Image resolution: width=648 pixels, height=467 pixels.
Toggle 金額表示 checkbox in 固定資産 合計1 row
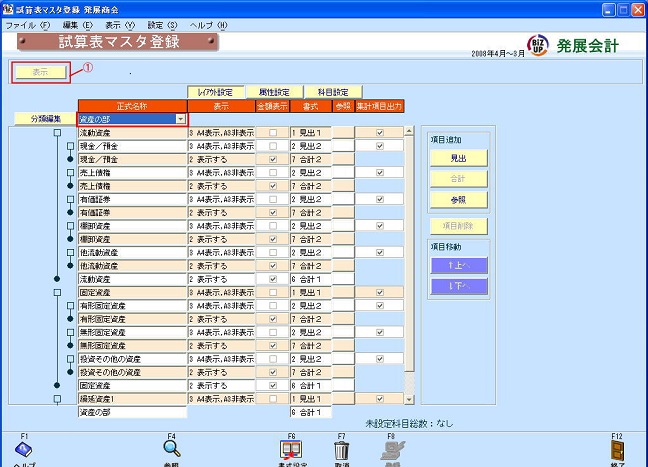point(272,385)
